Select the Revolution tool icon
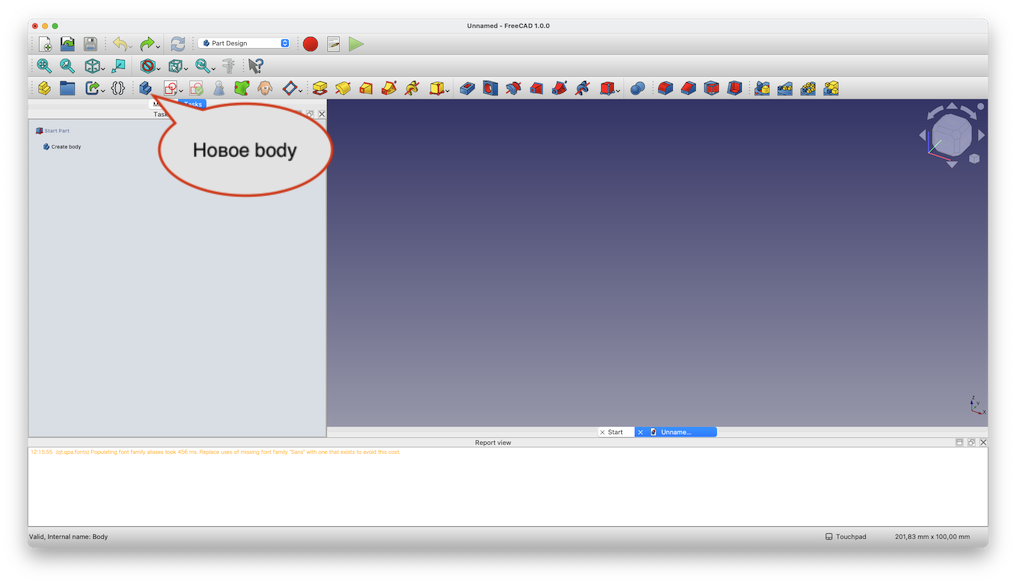 [x=343, y=88]
